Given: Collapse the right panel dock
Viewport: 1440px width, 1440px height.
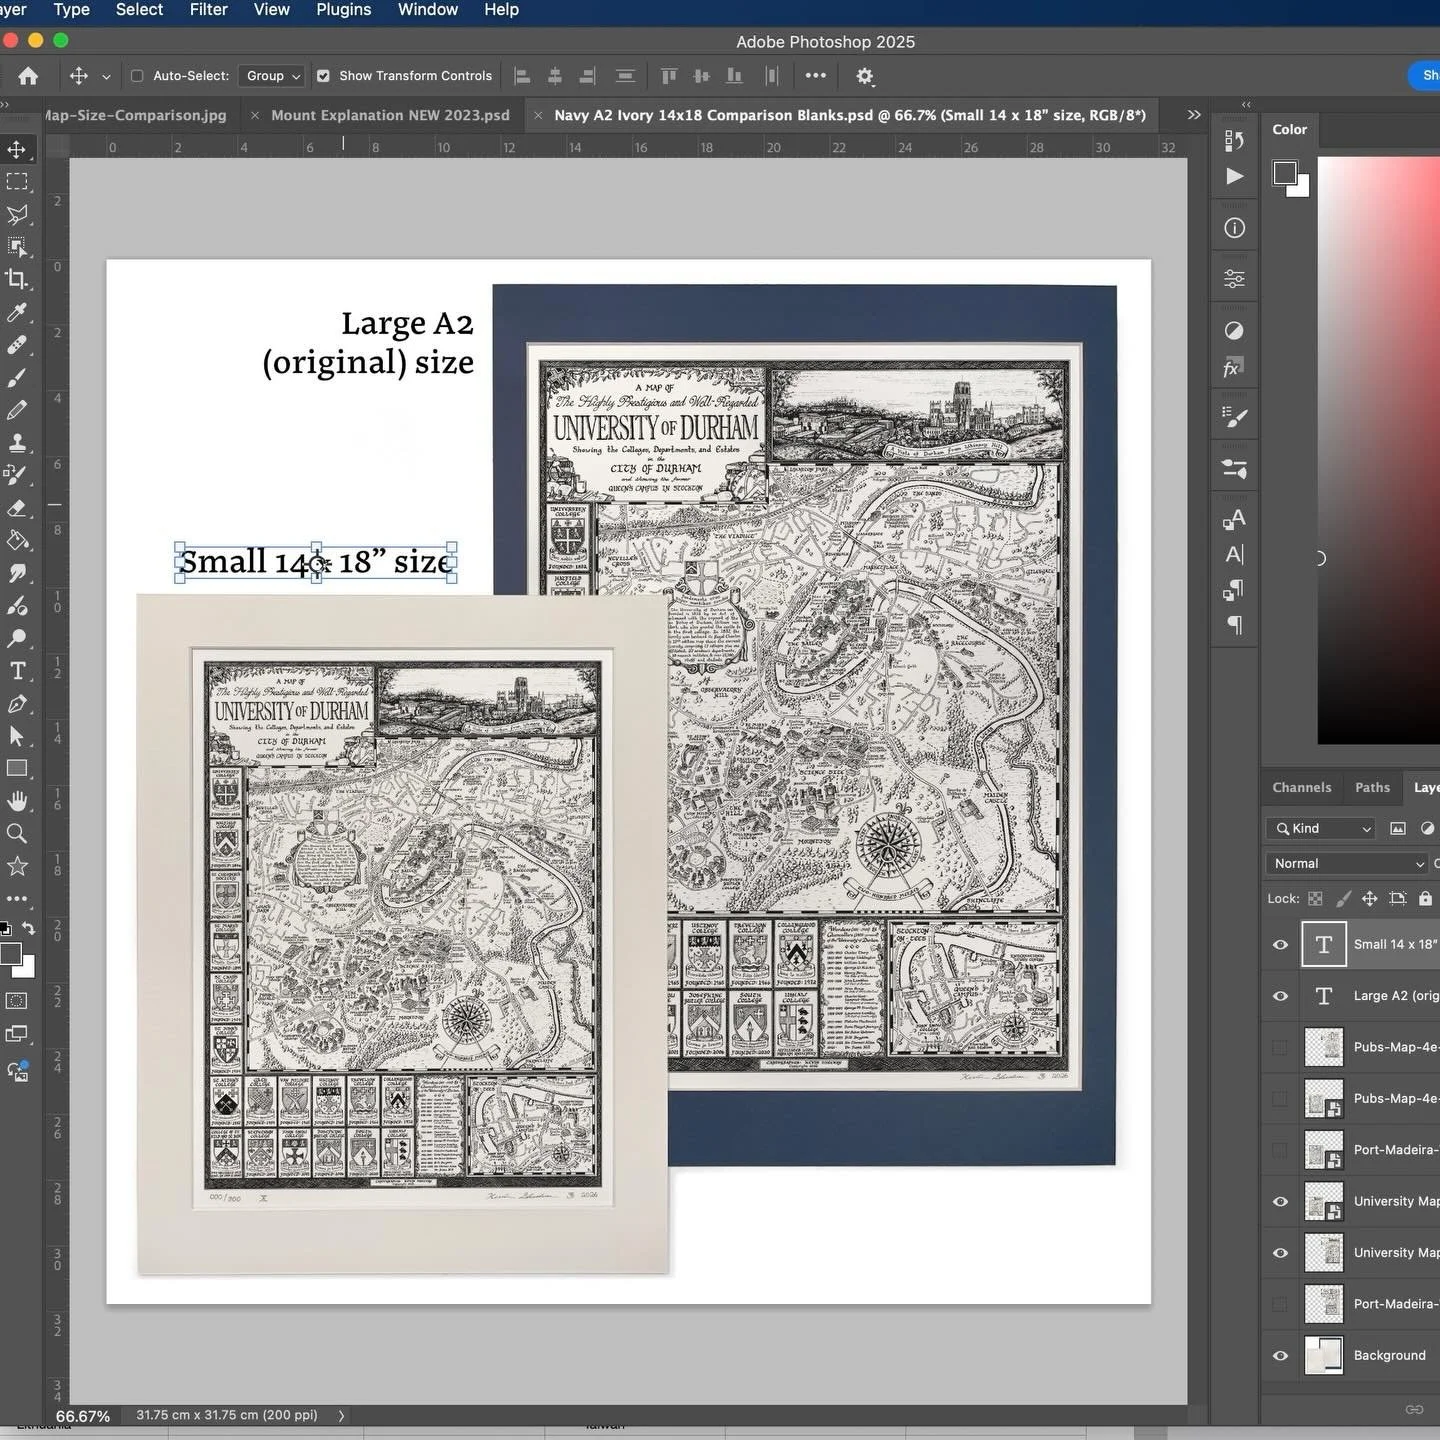Looking at the screenshot, I should click(1246, 104).
